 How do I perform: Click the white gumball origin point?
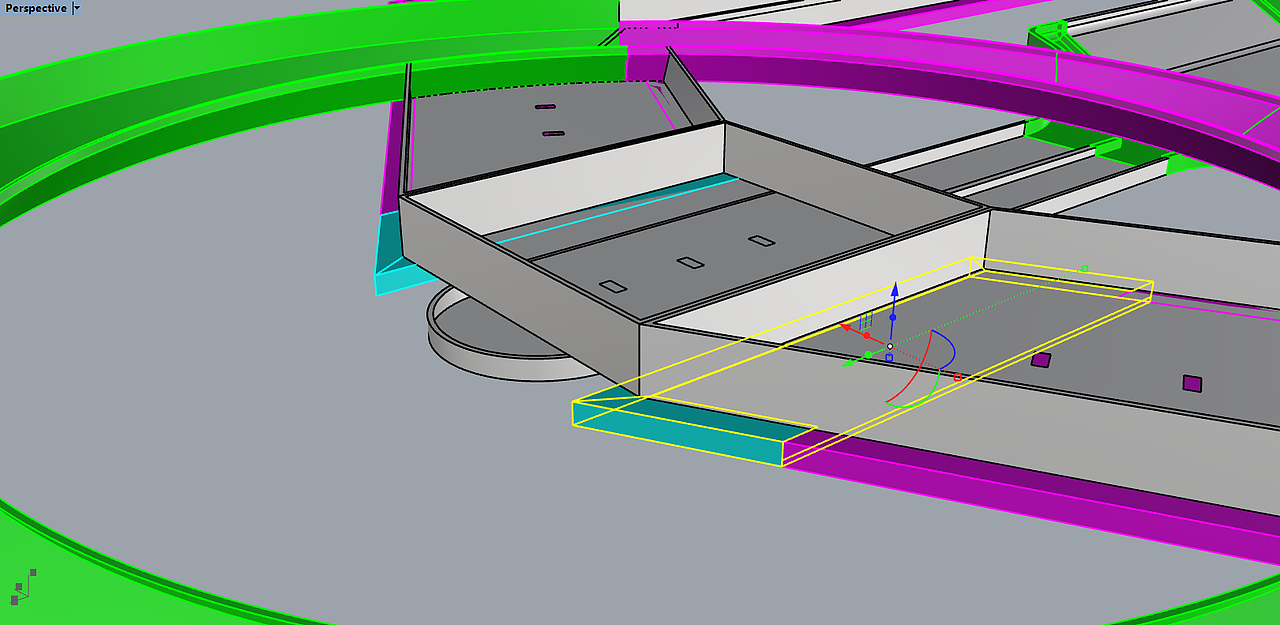click(x=890, y=346)
